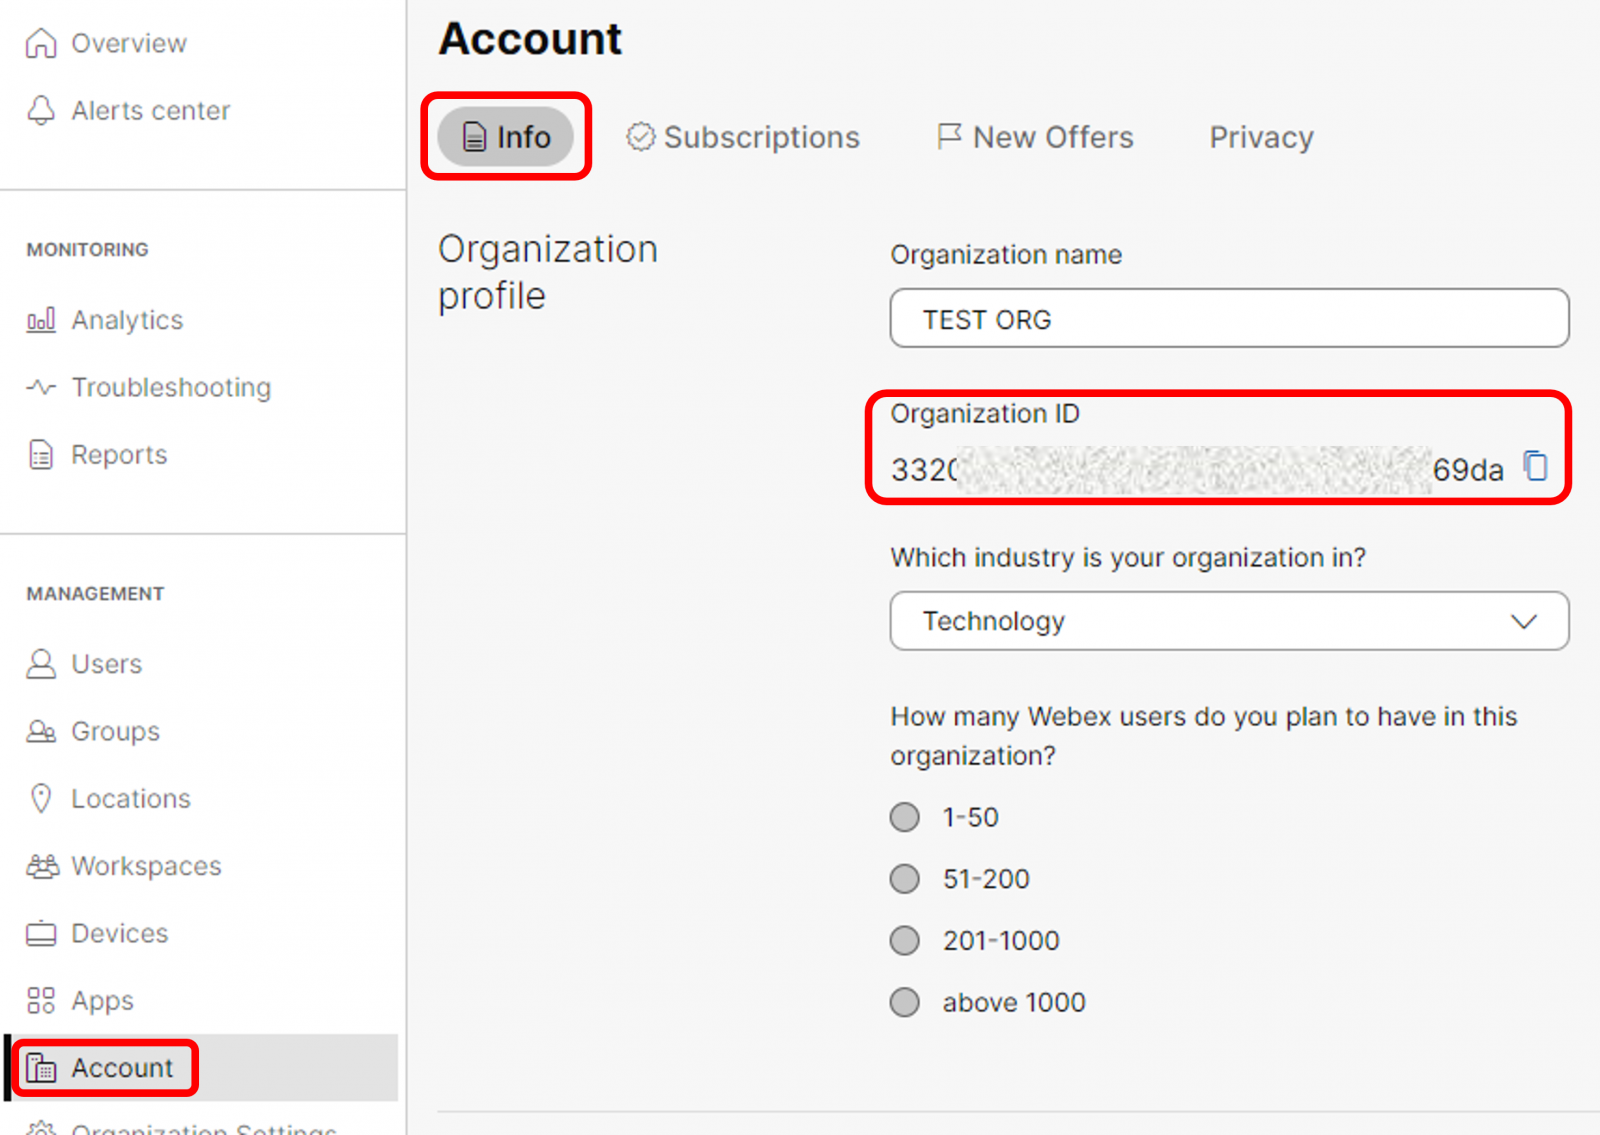Screen dimensions: 1600x1135
Task: Pick the 201-1000 users option
Action: pos(905,941)
